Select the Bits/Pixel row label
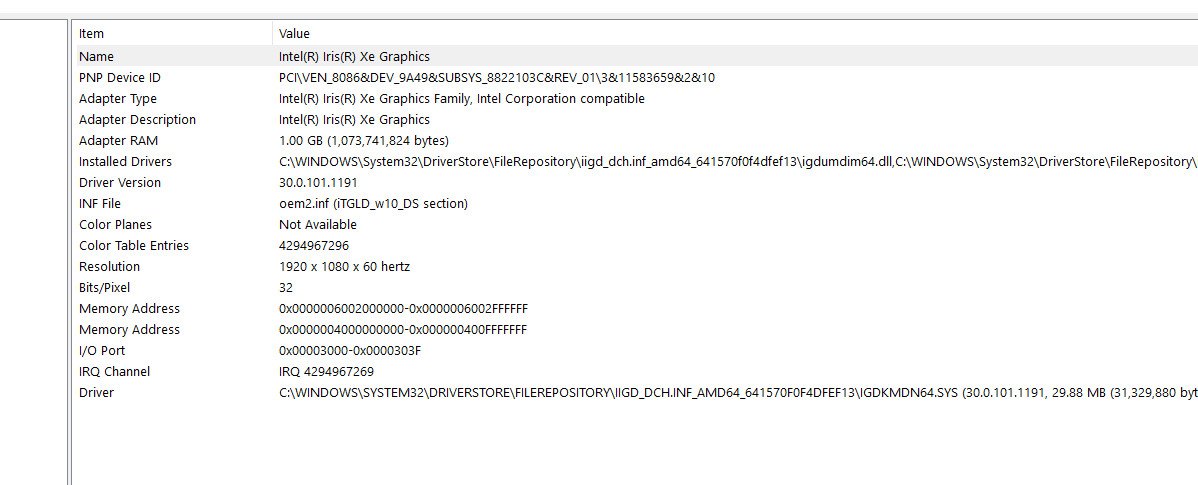1198x485 pixels. click(x=105, y=288)
